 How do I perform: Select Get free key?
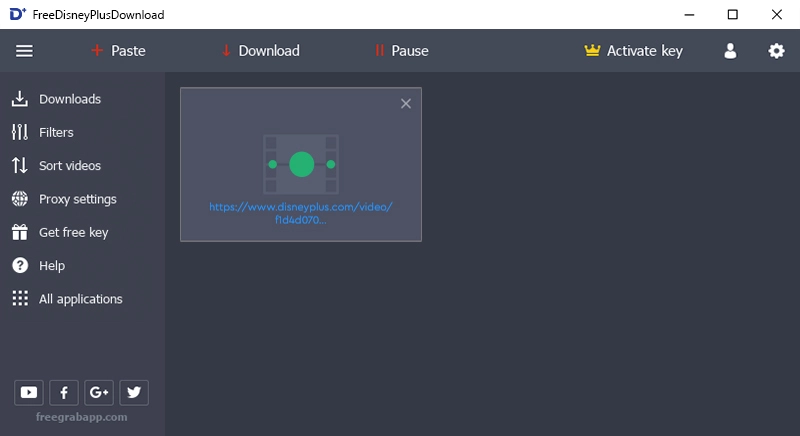click(60, 232)
